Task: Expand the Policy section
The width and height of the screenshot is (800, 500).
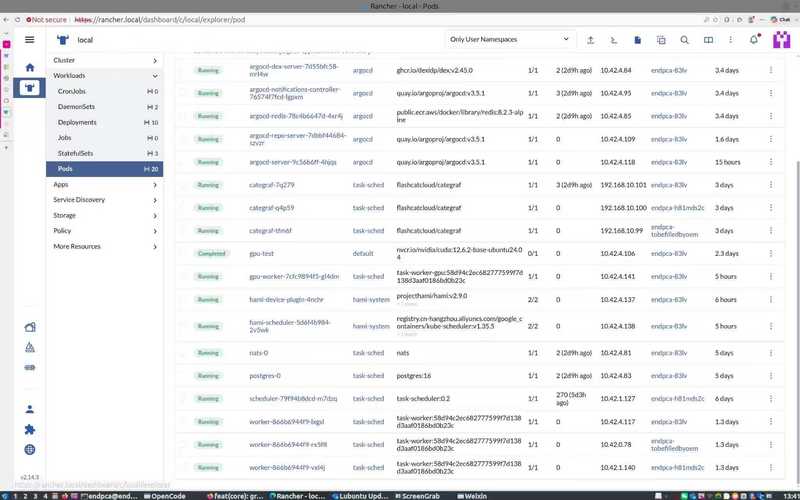Action: point(105,231)
